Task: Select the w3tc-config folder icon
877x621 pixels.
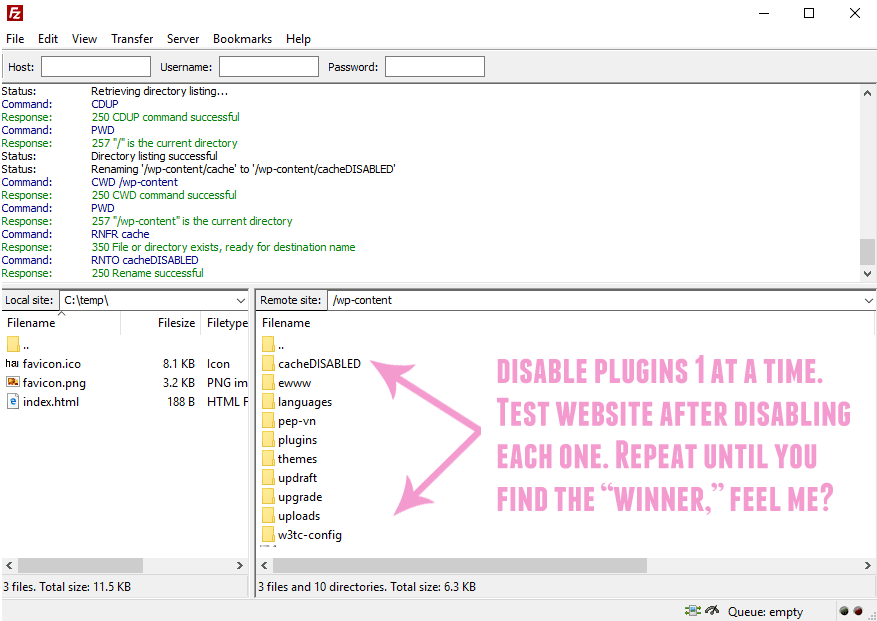Action: pos(268,535)
